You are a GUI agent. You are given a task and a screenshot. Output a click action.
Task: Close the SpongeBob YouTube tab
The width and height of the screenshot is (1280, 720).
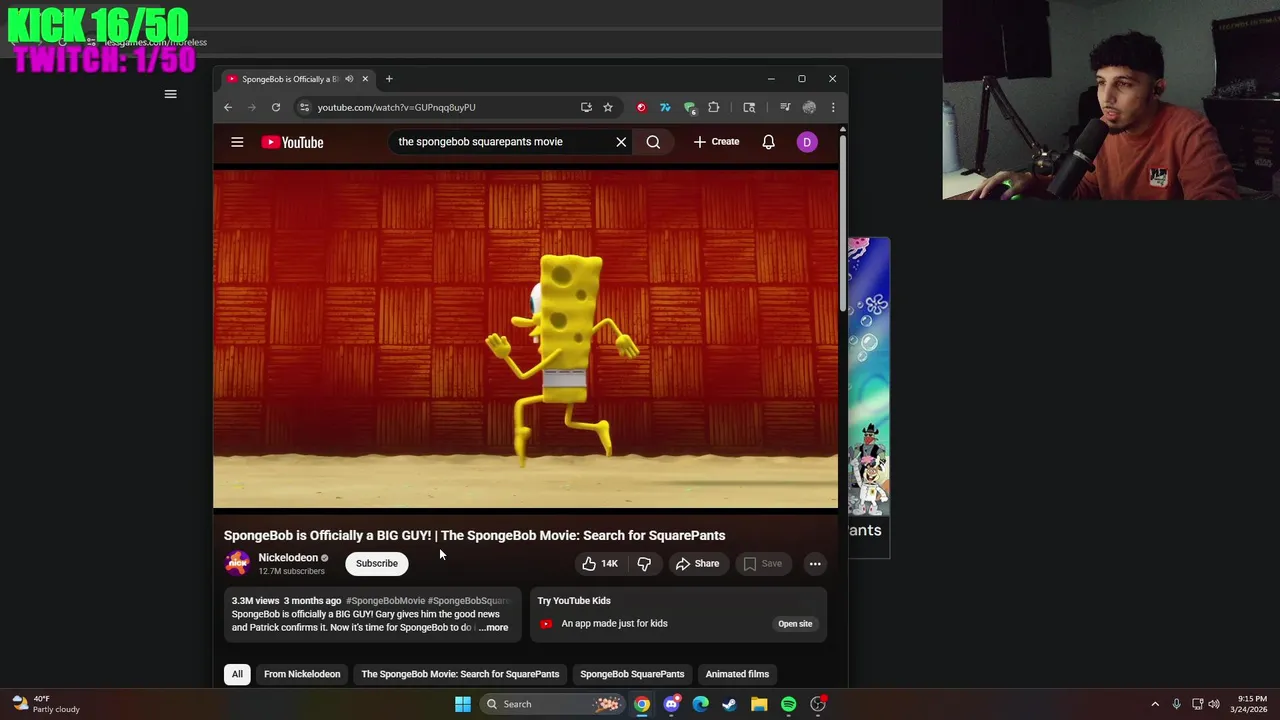365,79
